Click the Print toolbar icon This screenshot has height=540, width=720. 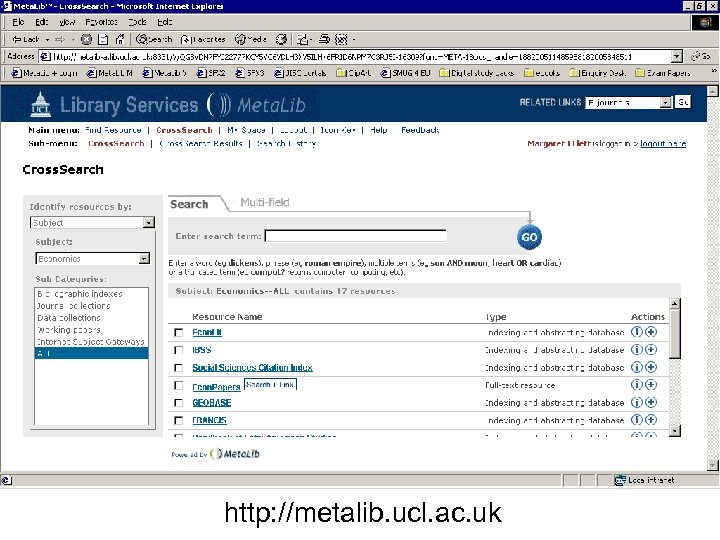(325, 39)
